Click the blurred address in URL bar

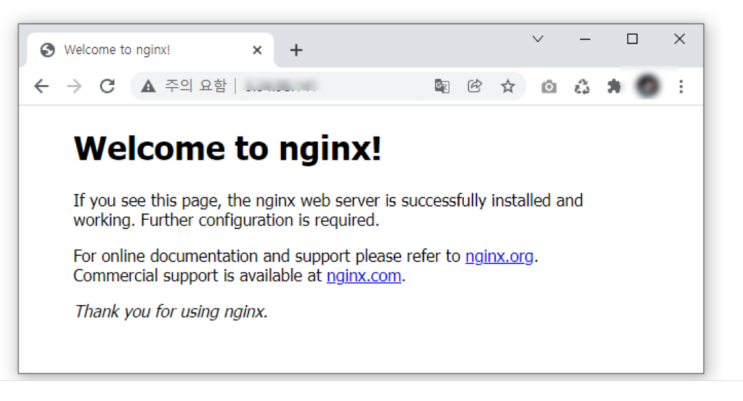281,86
